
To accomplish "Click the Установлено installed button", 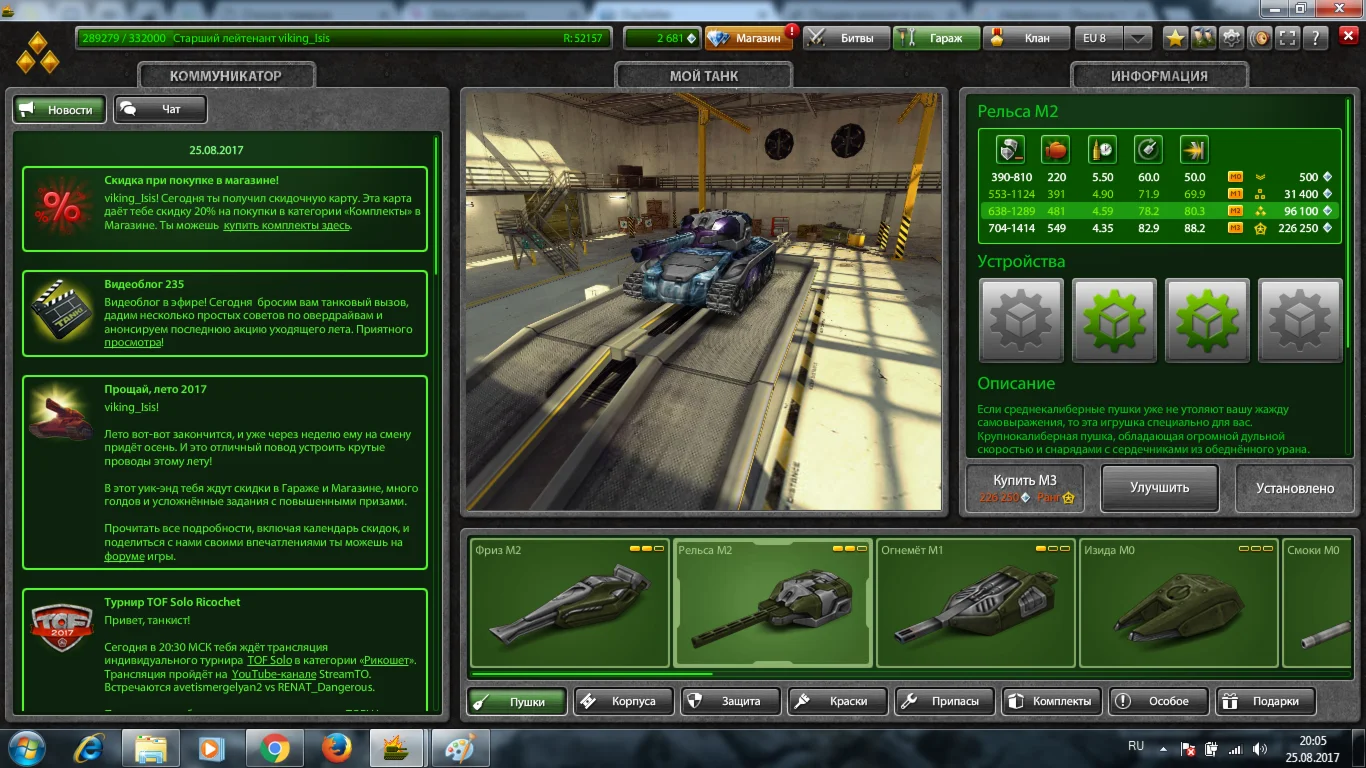I will [x=1295, y=488].
